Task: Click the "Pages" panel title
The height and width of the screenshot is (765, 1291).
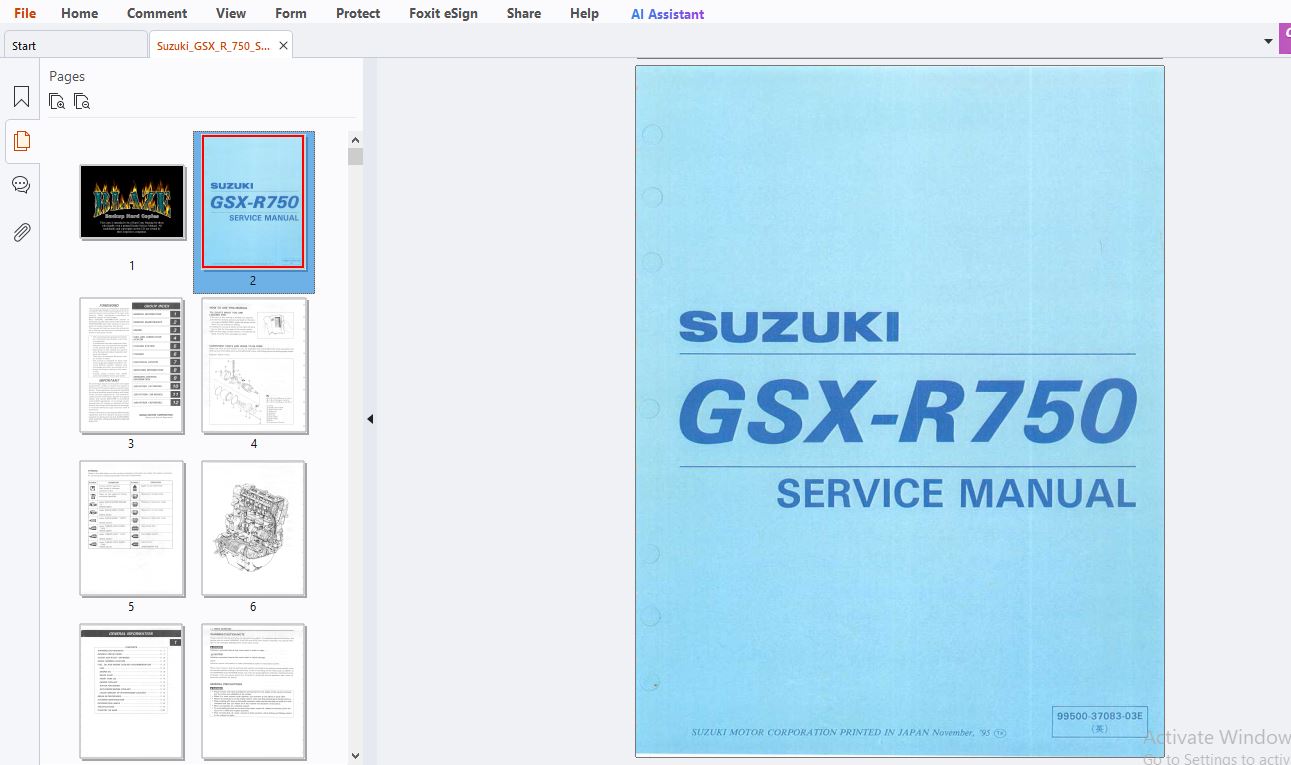Action: 67,76
